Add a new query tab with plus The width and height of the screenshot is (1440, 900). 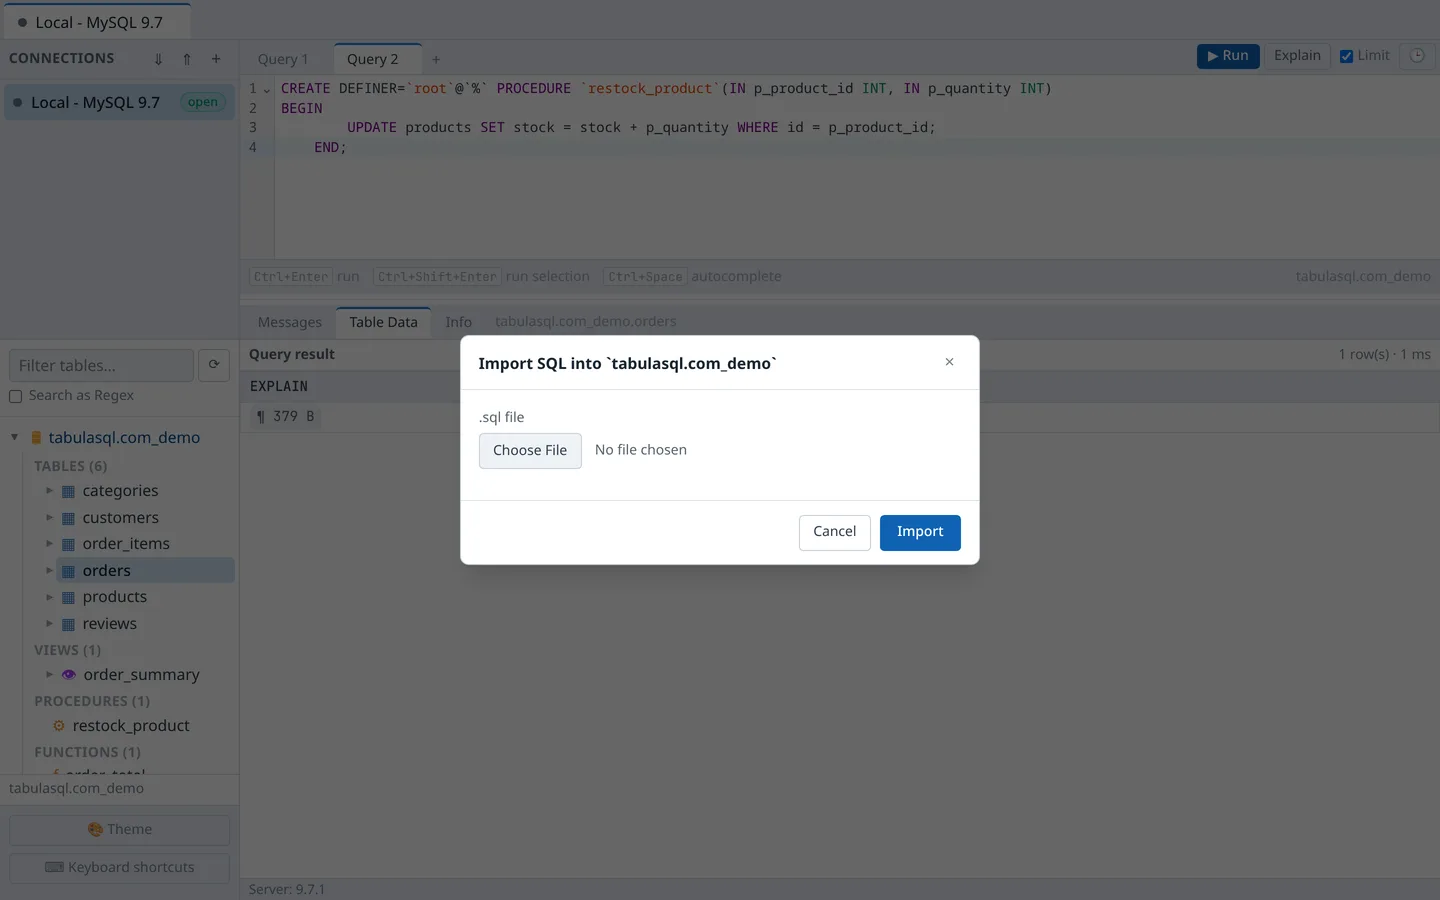436,59
